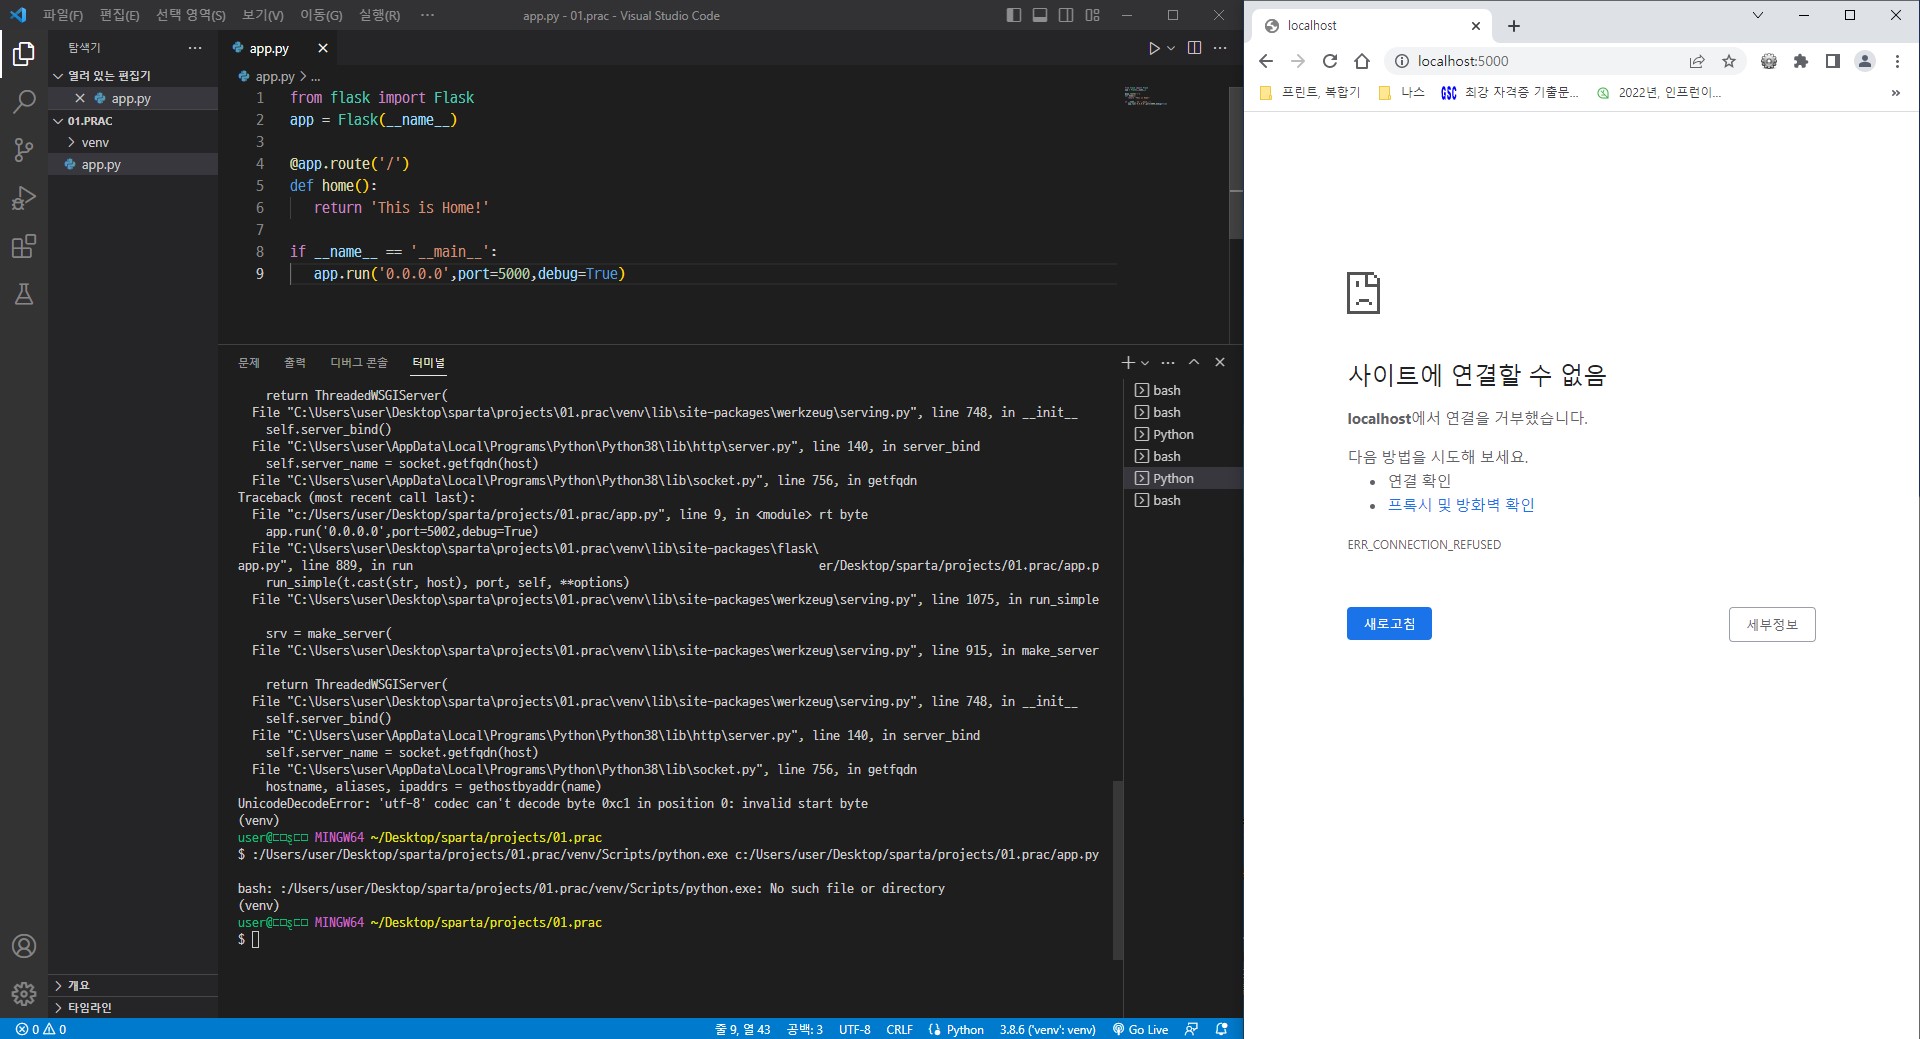Show more menu items ellipsis in title bar

pos(428,15)
